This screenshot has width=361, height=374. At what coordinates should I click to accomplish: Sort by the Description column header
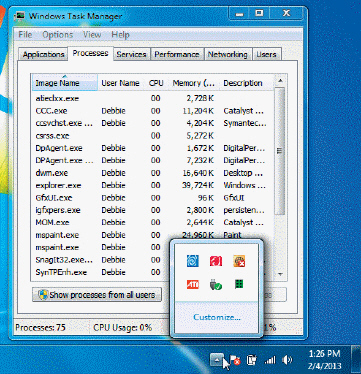coord(247,83)
